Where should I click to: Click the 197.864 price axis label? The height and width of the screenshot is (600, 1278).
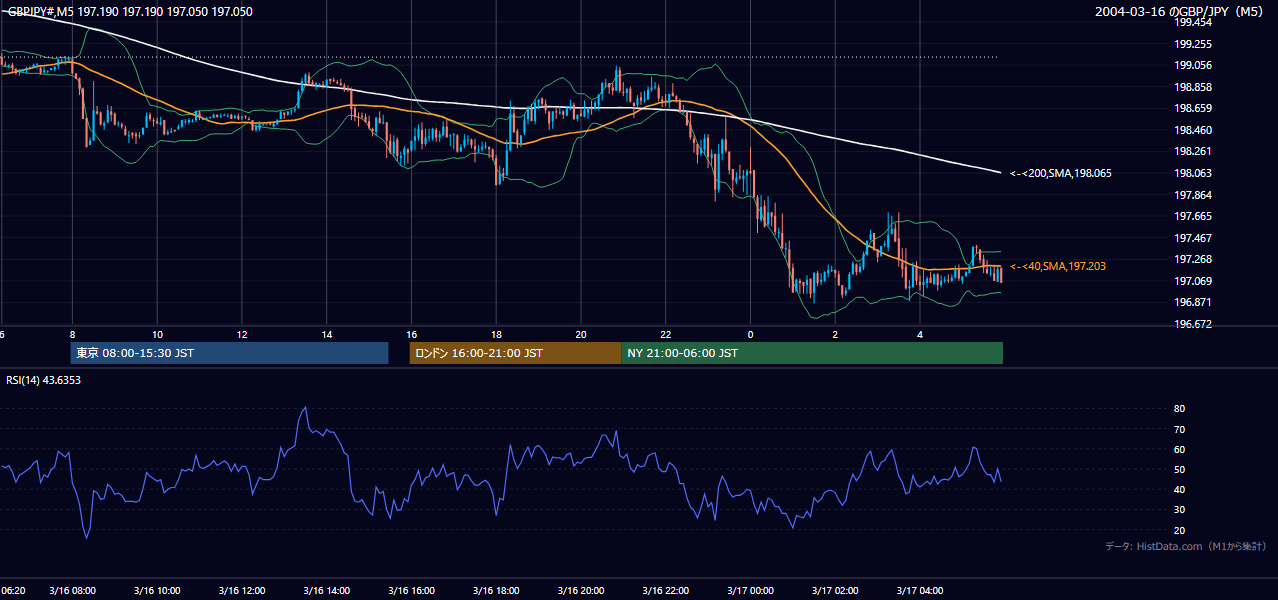coord(1194,195)
